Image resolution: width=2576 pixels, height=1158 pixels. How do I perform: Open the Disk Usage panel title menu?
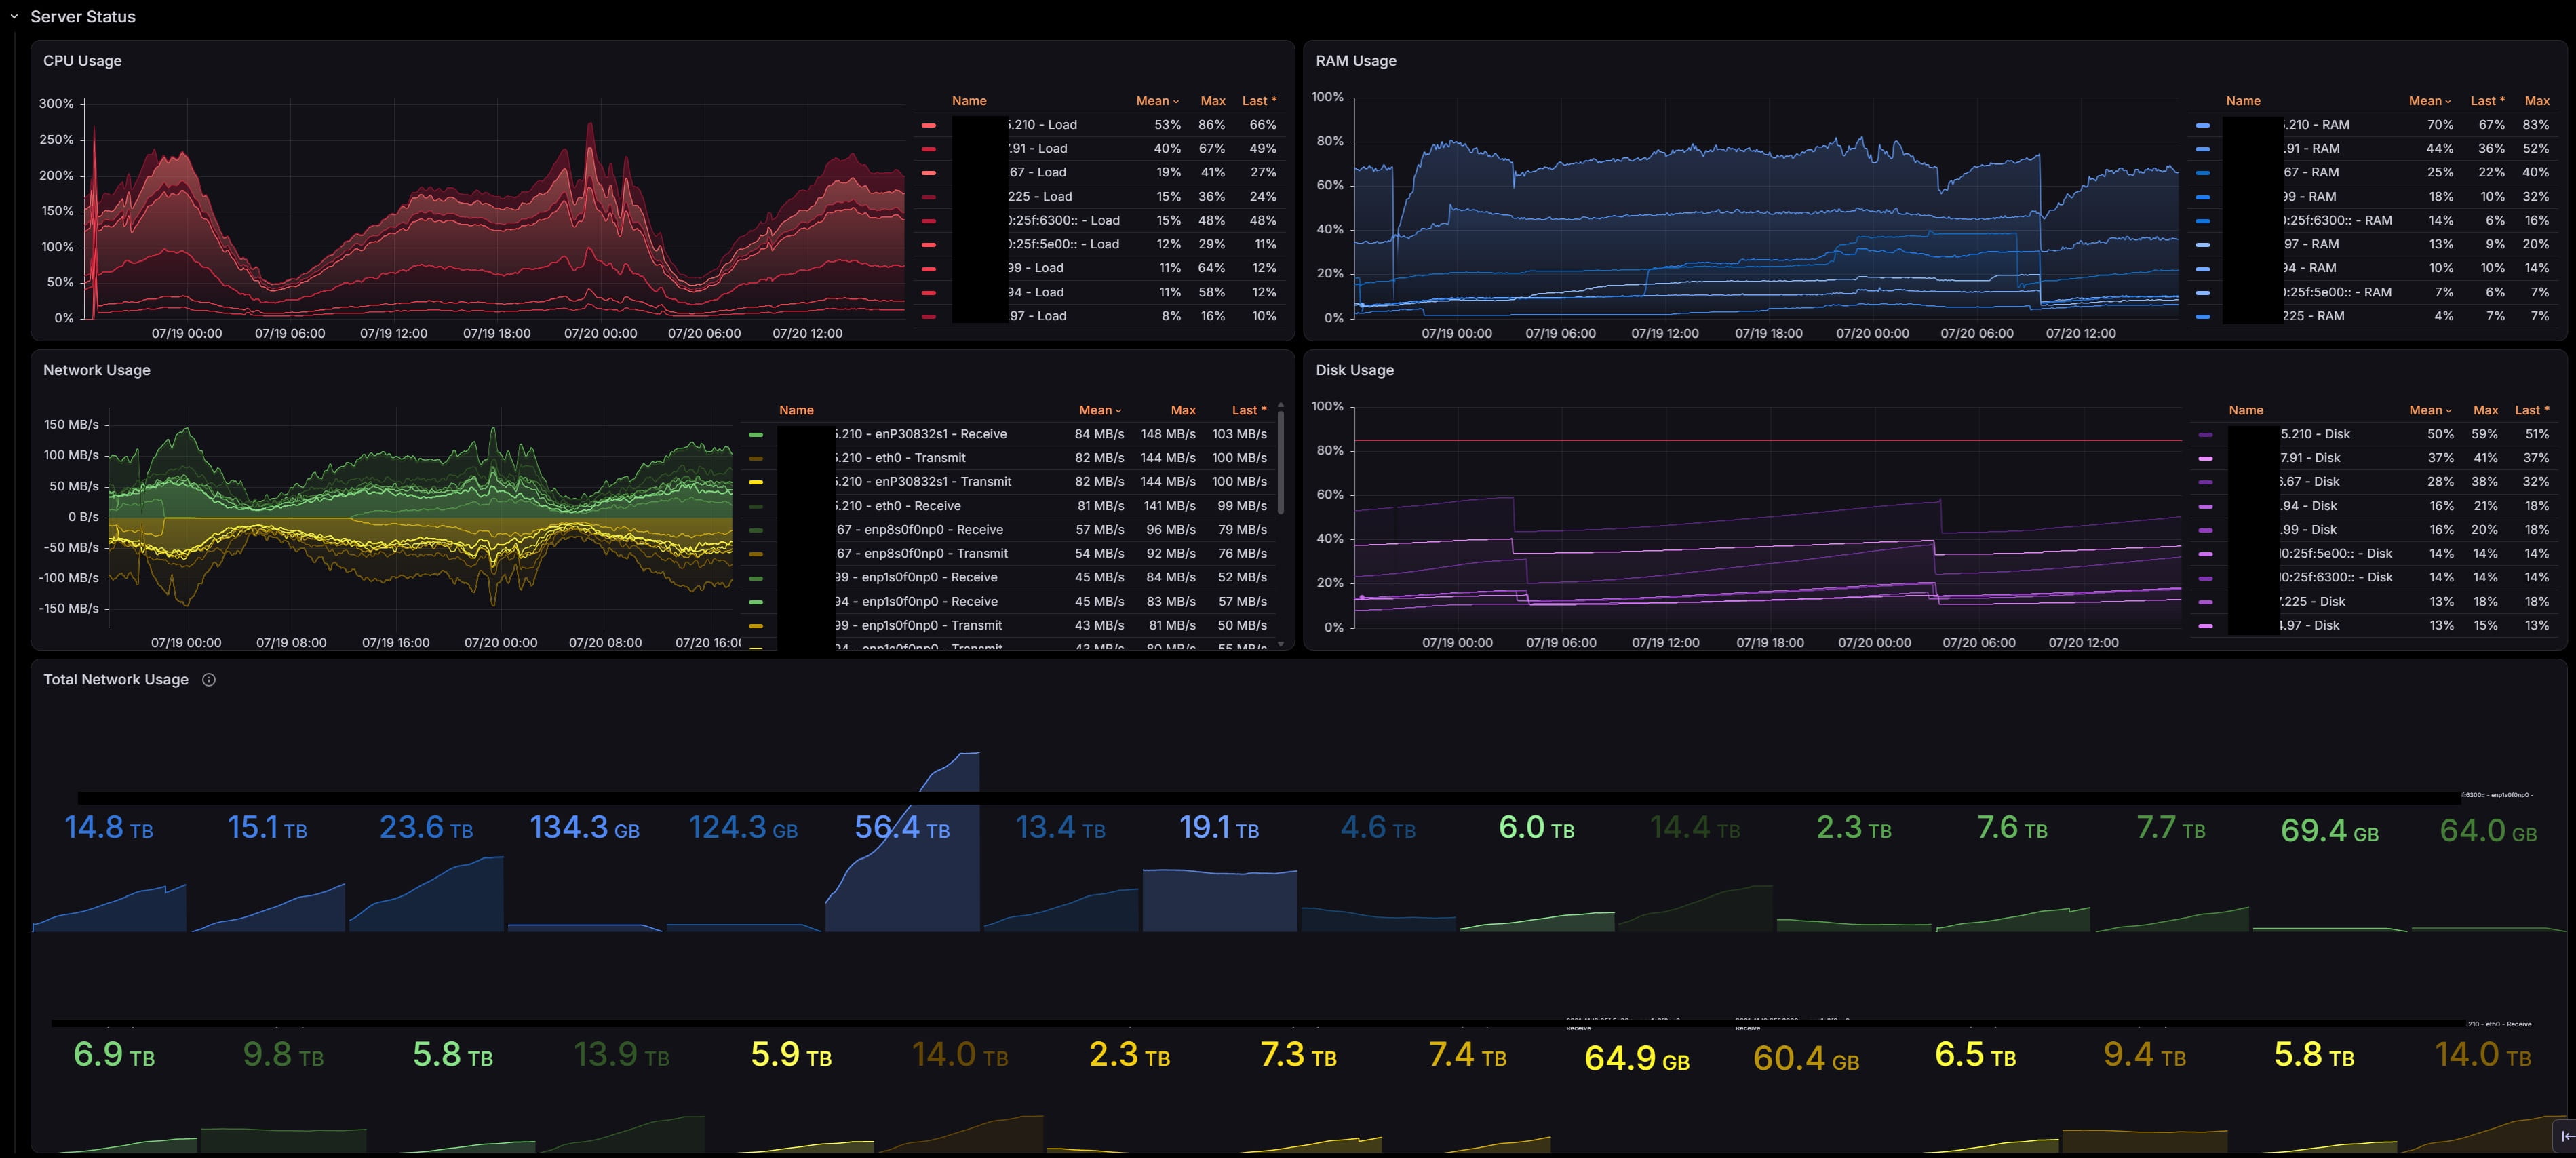1354,370
